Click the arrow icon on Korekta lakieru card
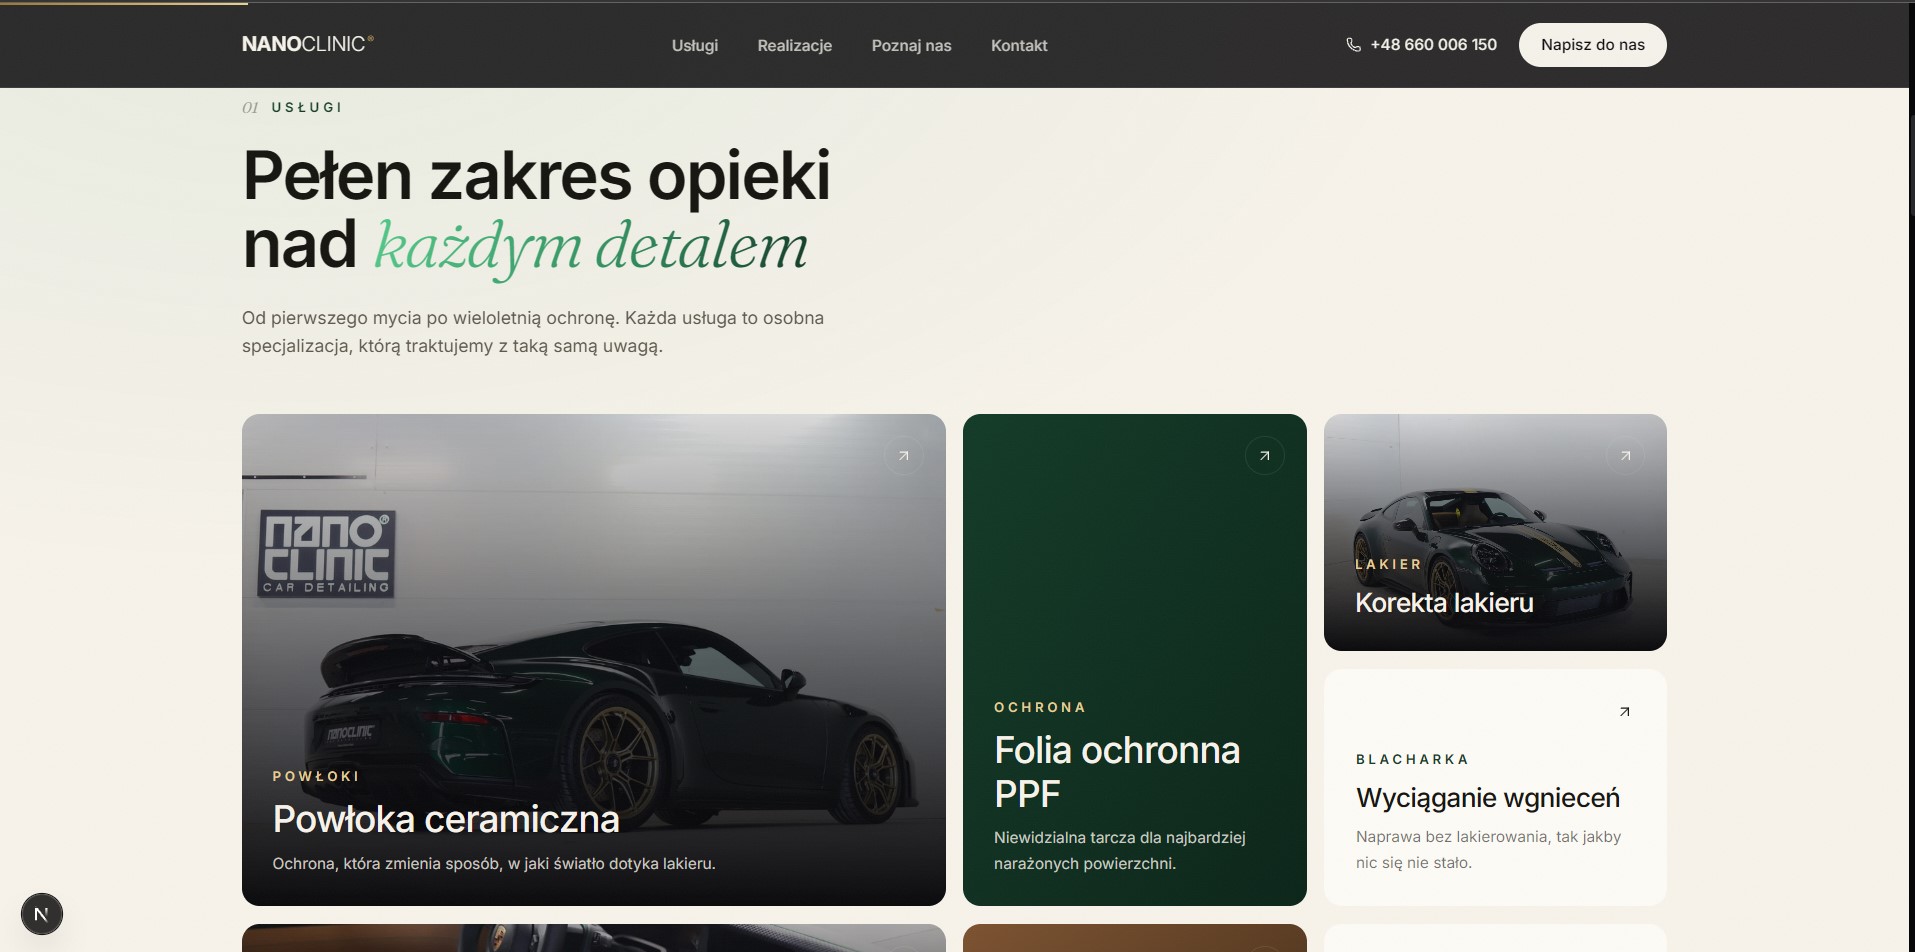1915x952 pixels. point(1625,456)
